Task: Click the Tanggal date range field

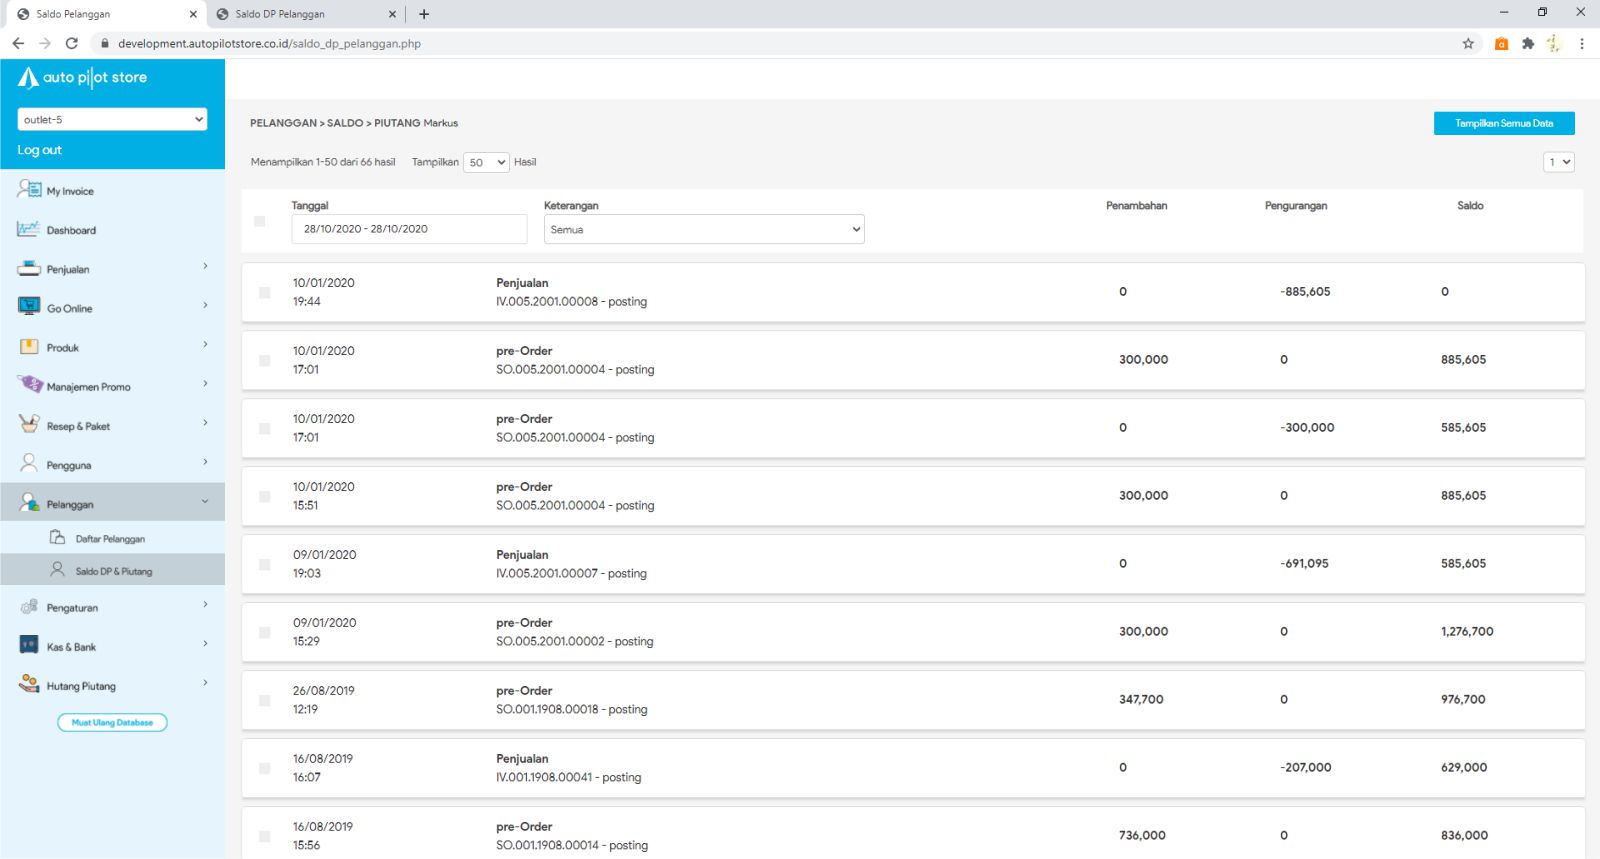Action: pyautogui.click(x=409, y=229)
